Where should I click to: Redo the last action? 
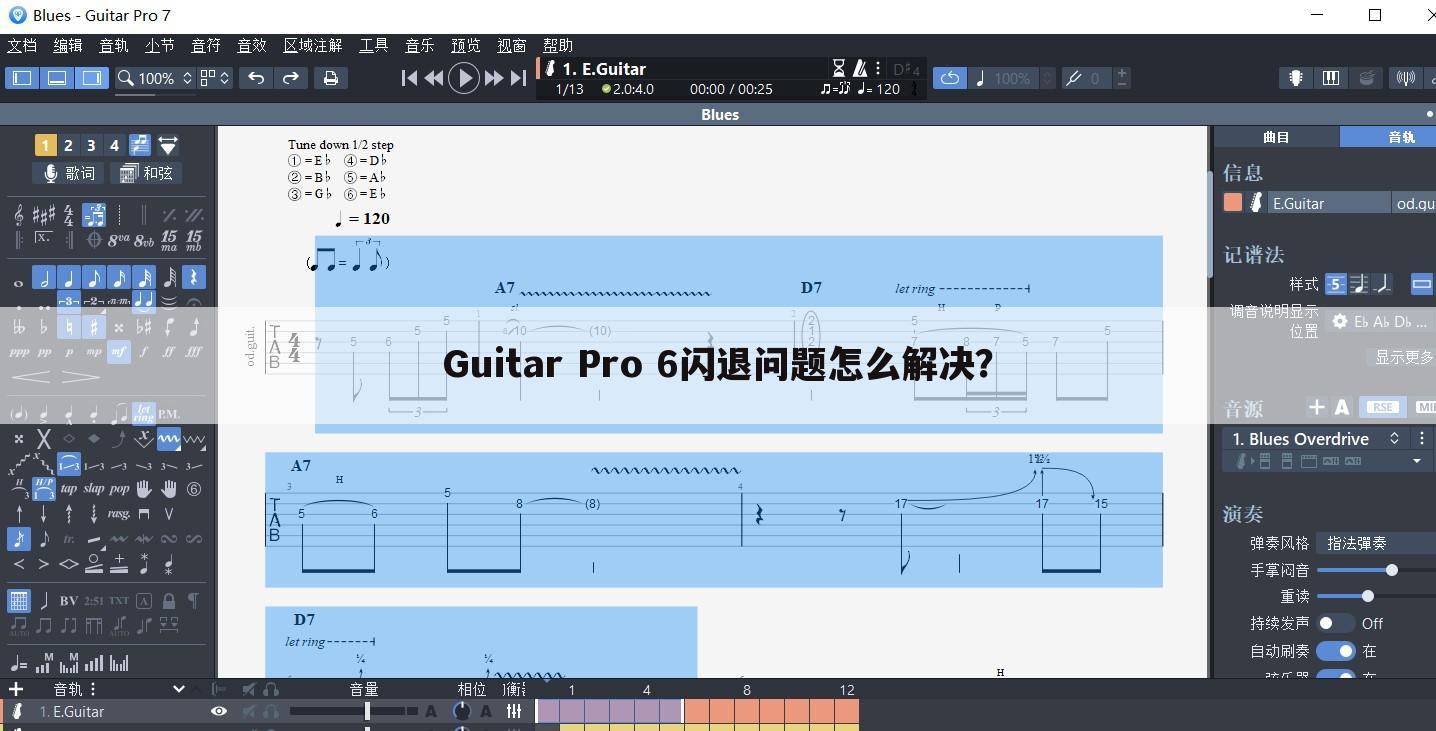point(291,78)
